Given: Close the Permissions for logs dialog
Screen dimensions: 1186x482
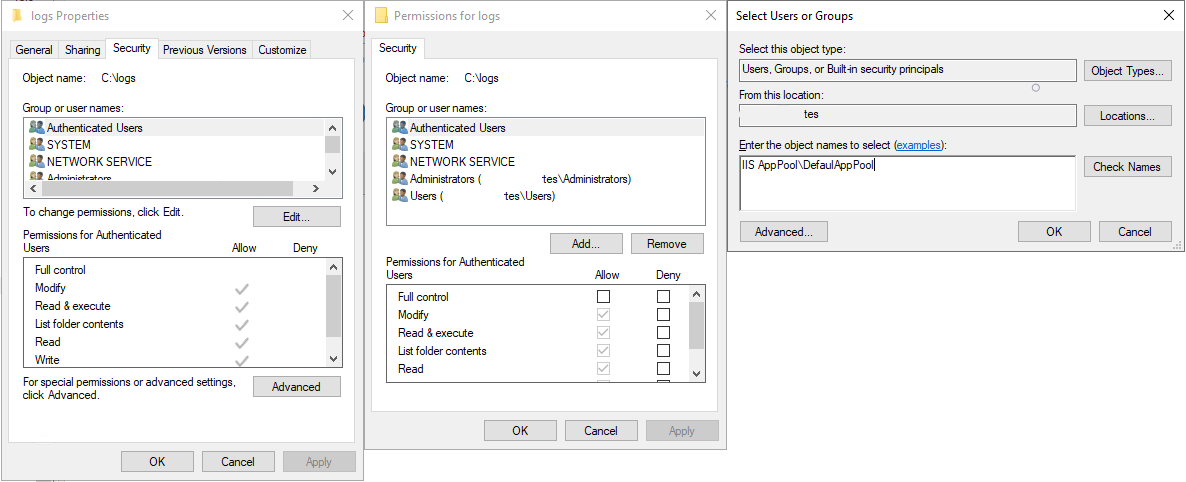Looking at the screenshot, I should click(x=711, y=14).
